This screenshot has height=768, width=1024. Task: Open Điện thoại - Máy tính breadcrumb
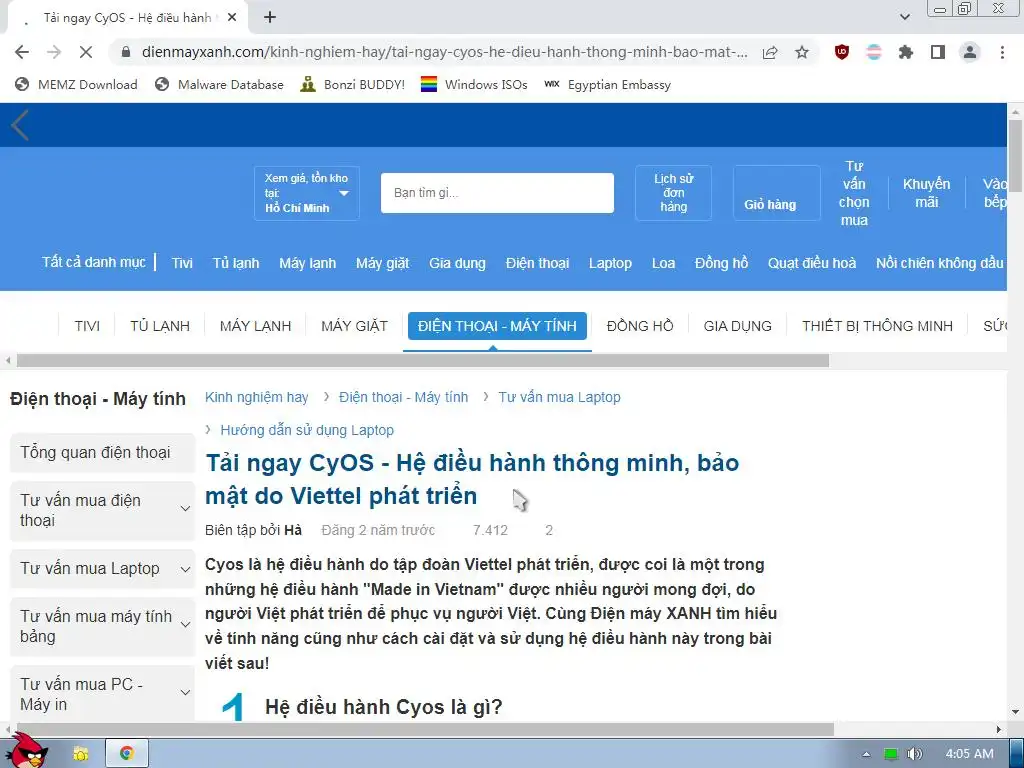pyautogui.click(x=403, y=397)
